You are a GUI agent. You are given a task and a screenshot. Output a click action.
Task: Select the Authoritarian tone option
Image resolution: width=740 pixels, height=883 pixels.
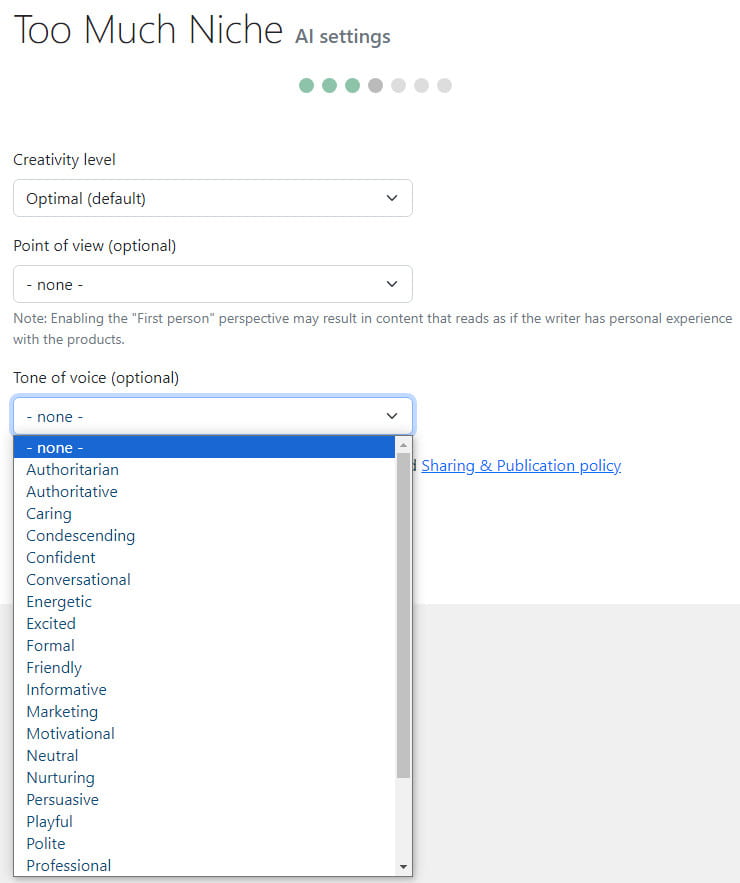[x=204, y=470]
